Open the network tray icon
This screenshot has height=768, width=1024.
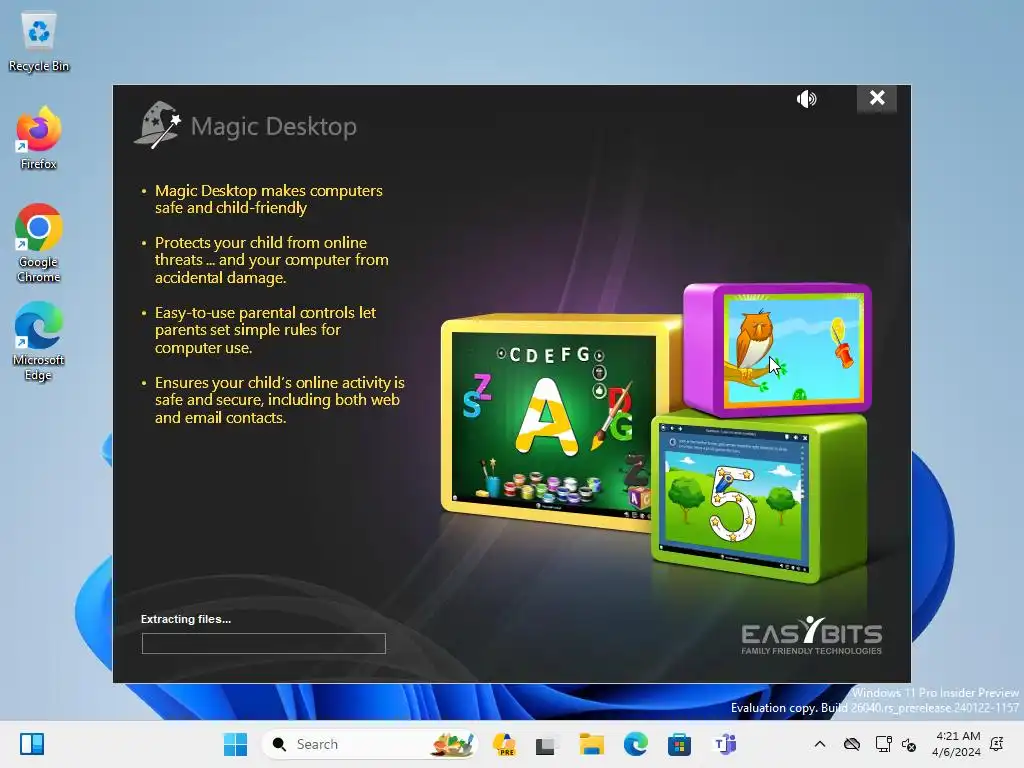[883, 744]
